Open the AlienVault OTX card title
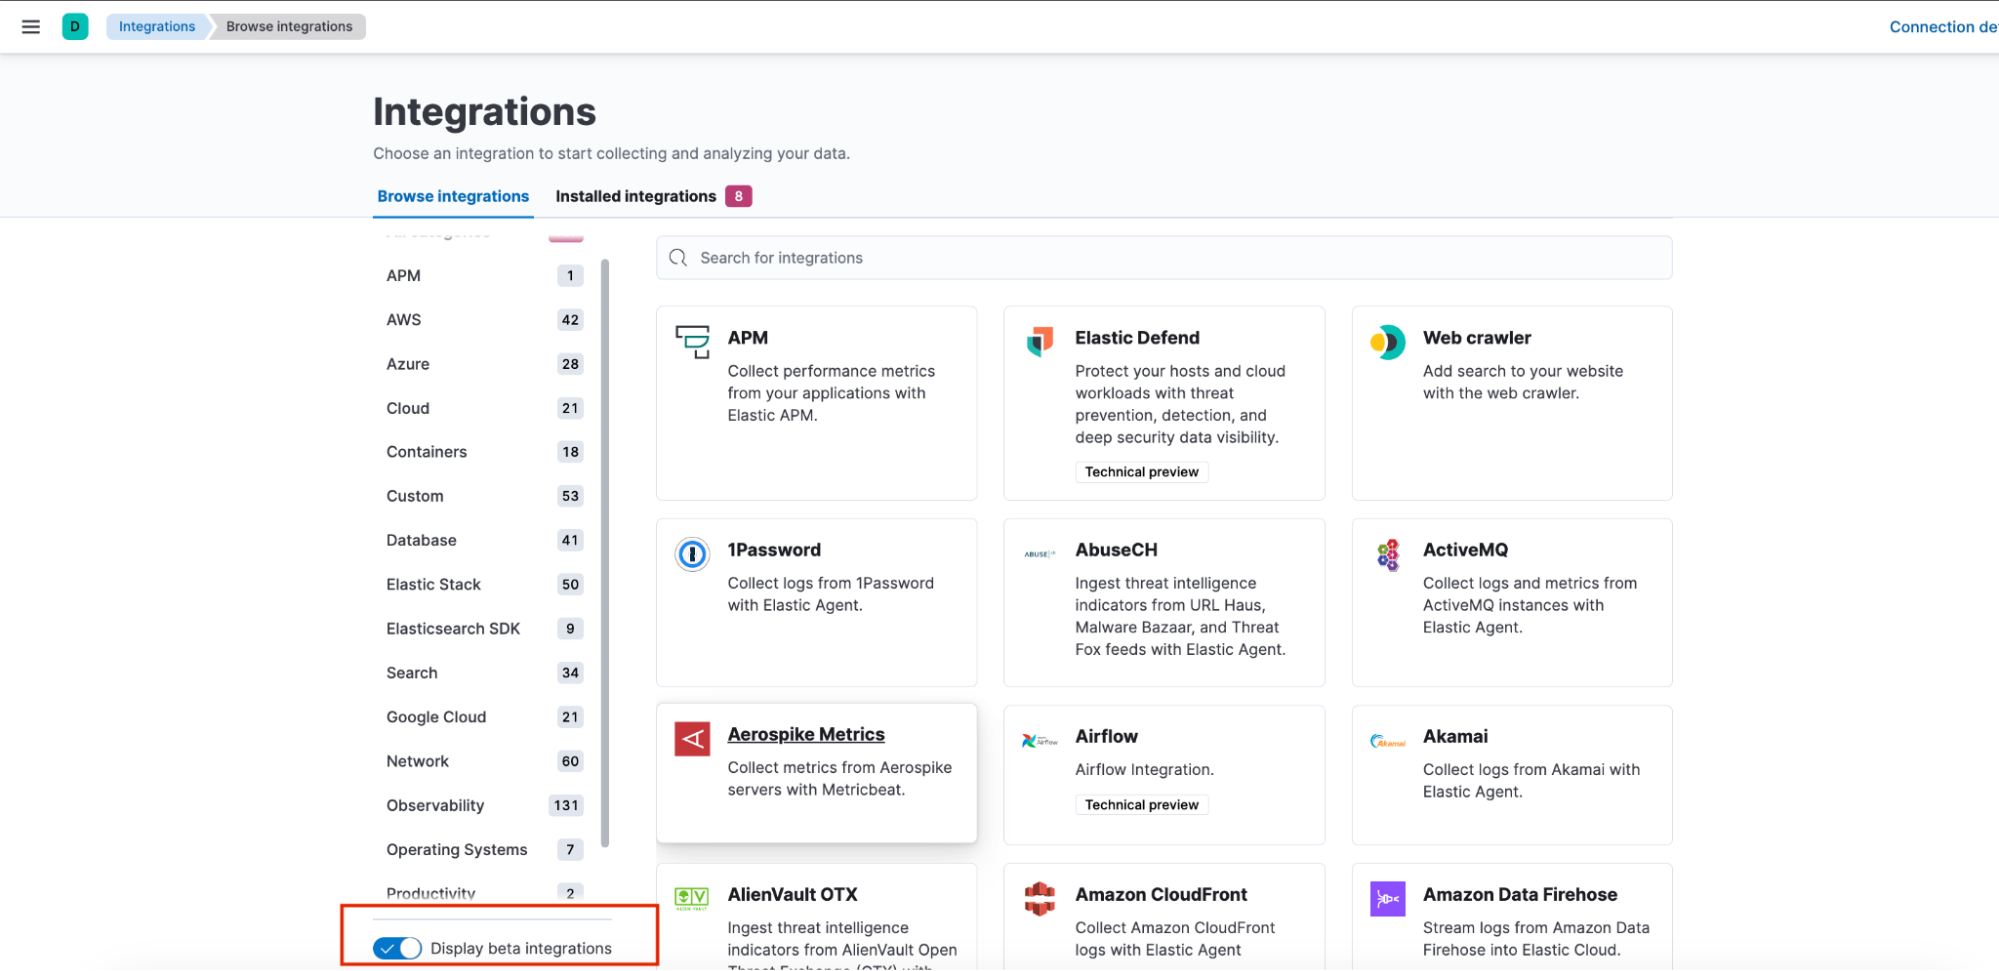Image resolution: width=1999 pixels, height=971 pixels. point(792,895)
